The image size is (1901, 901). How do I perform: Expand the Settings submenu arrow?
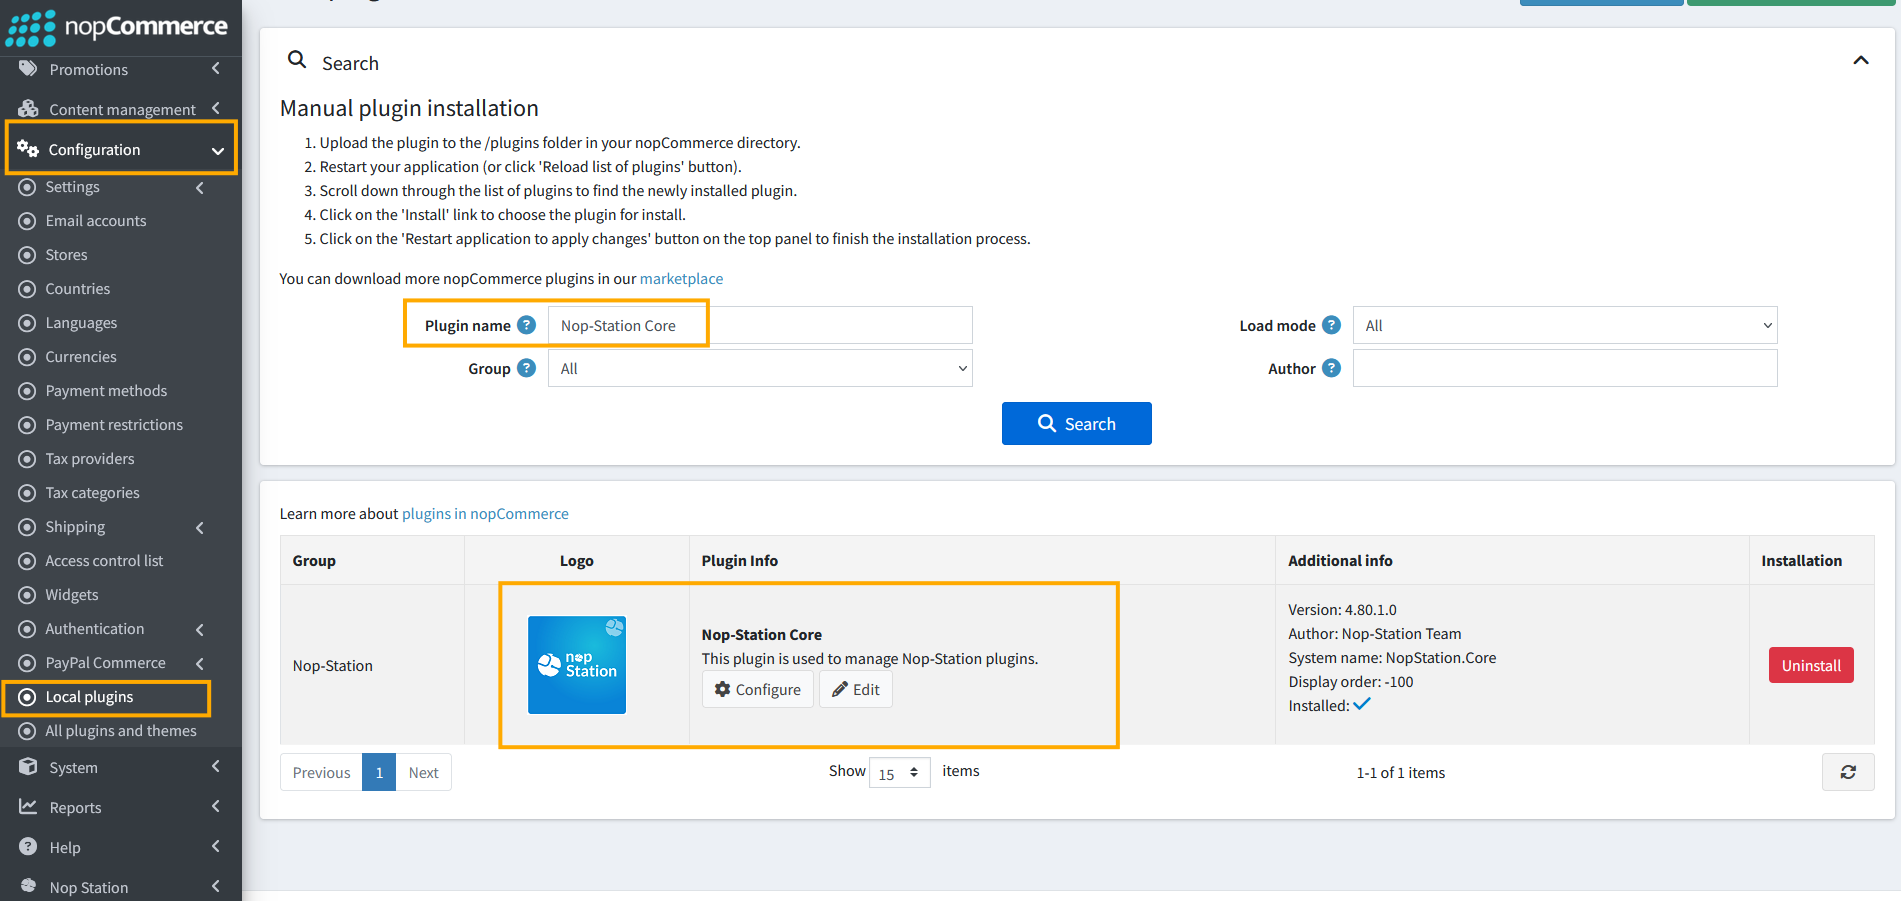pos(200,187)
